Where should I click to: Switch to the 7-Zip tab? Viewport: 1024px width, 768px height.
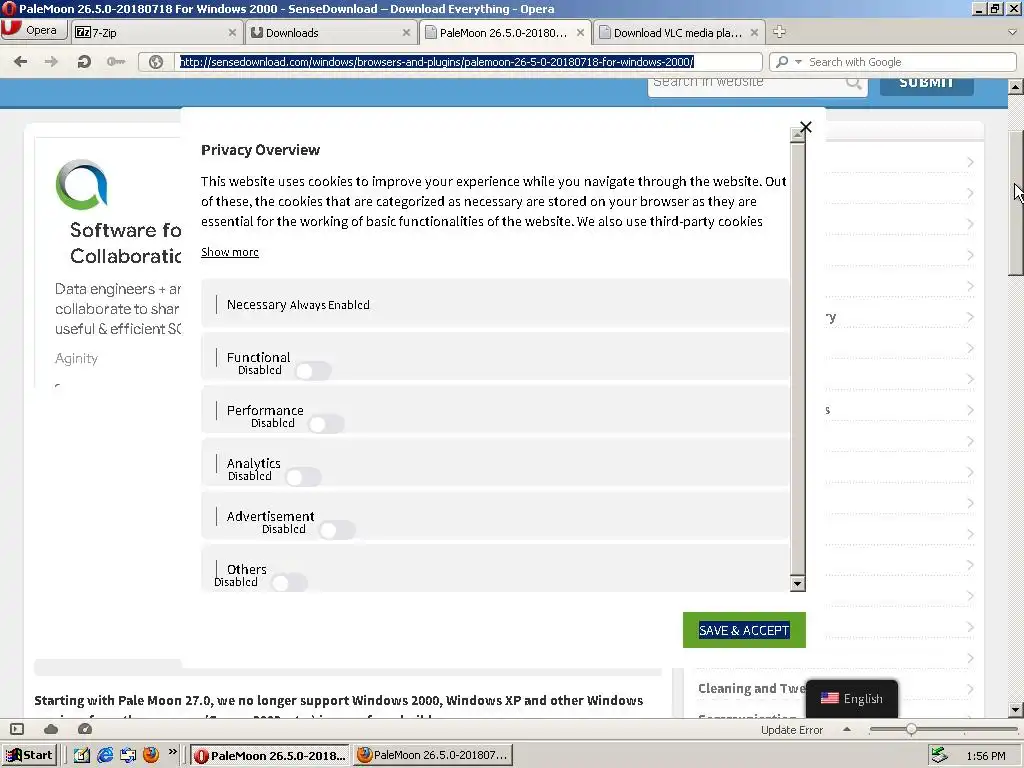pyautogui.click(x=155, y=33)
